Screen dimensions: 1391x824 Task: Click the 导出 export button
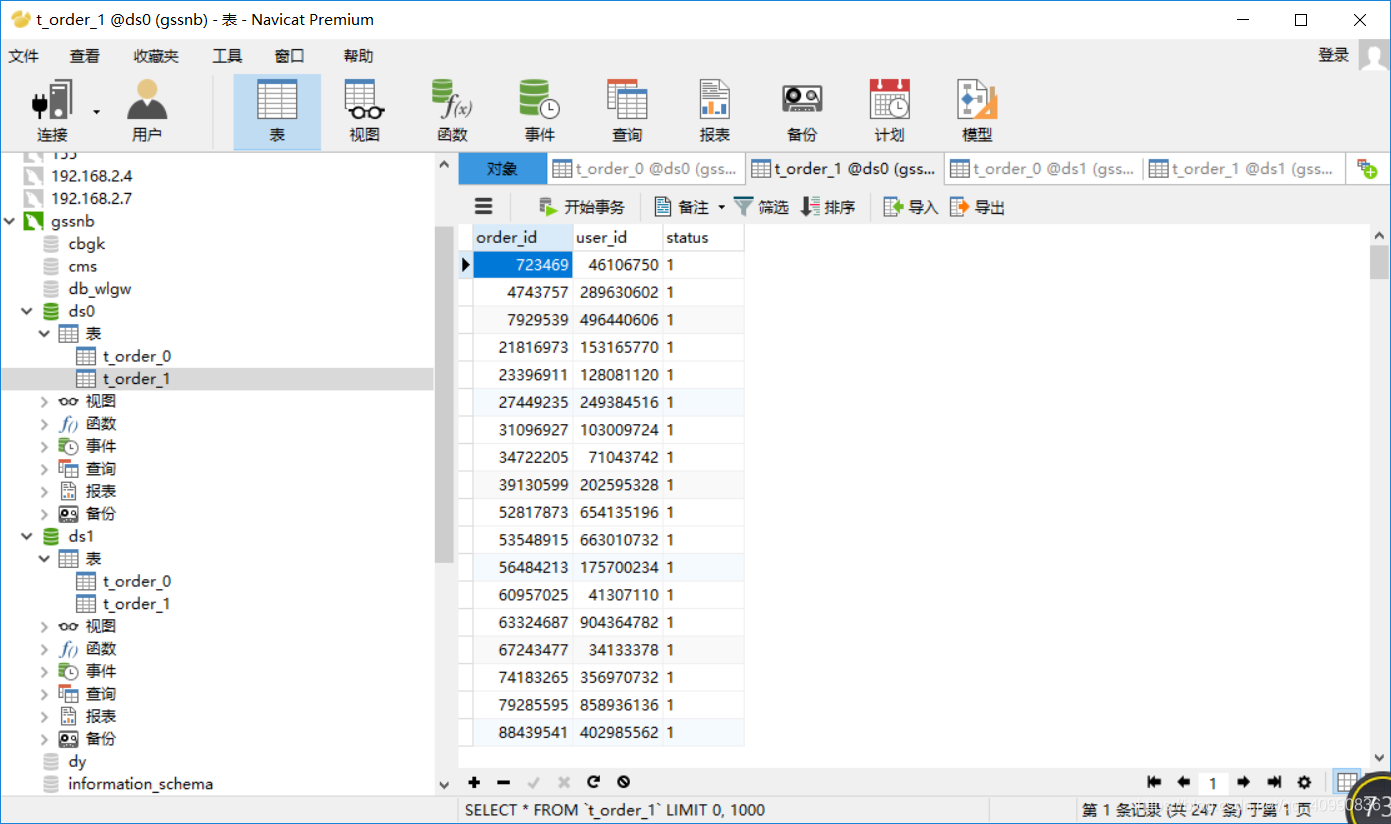977,207
